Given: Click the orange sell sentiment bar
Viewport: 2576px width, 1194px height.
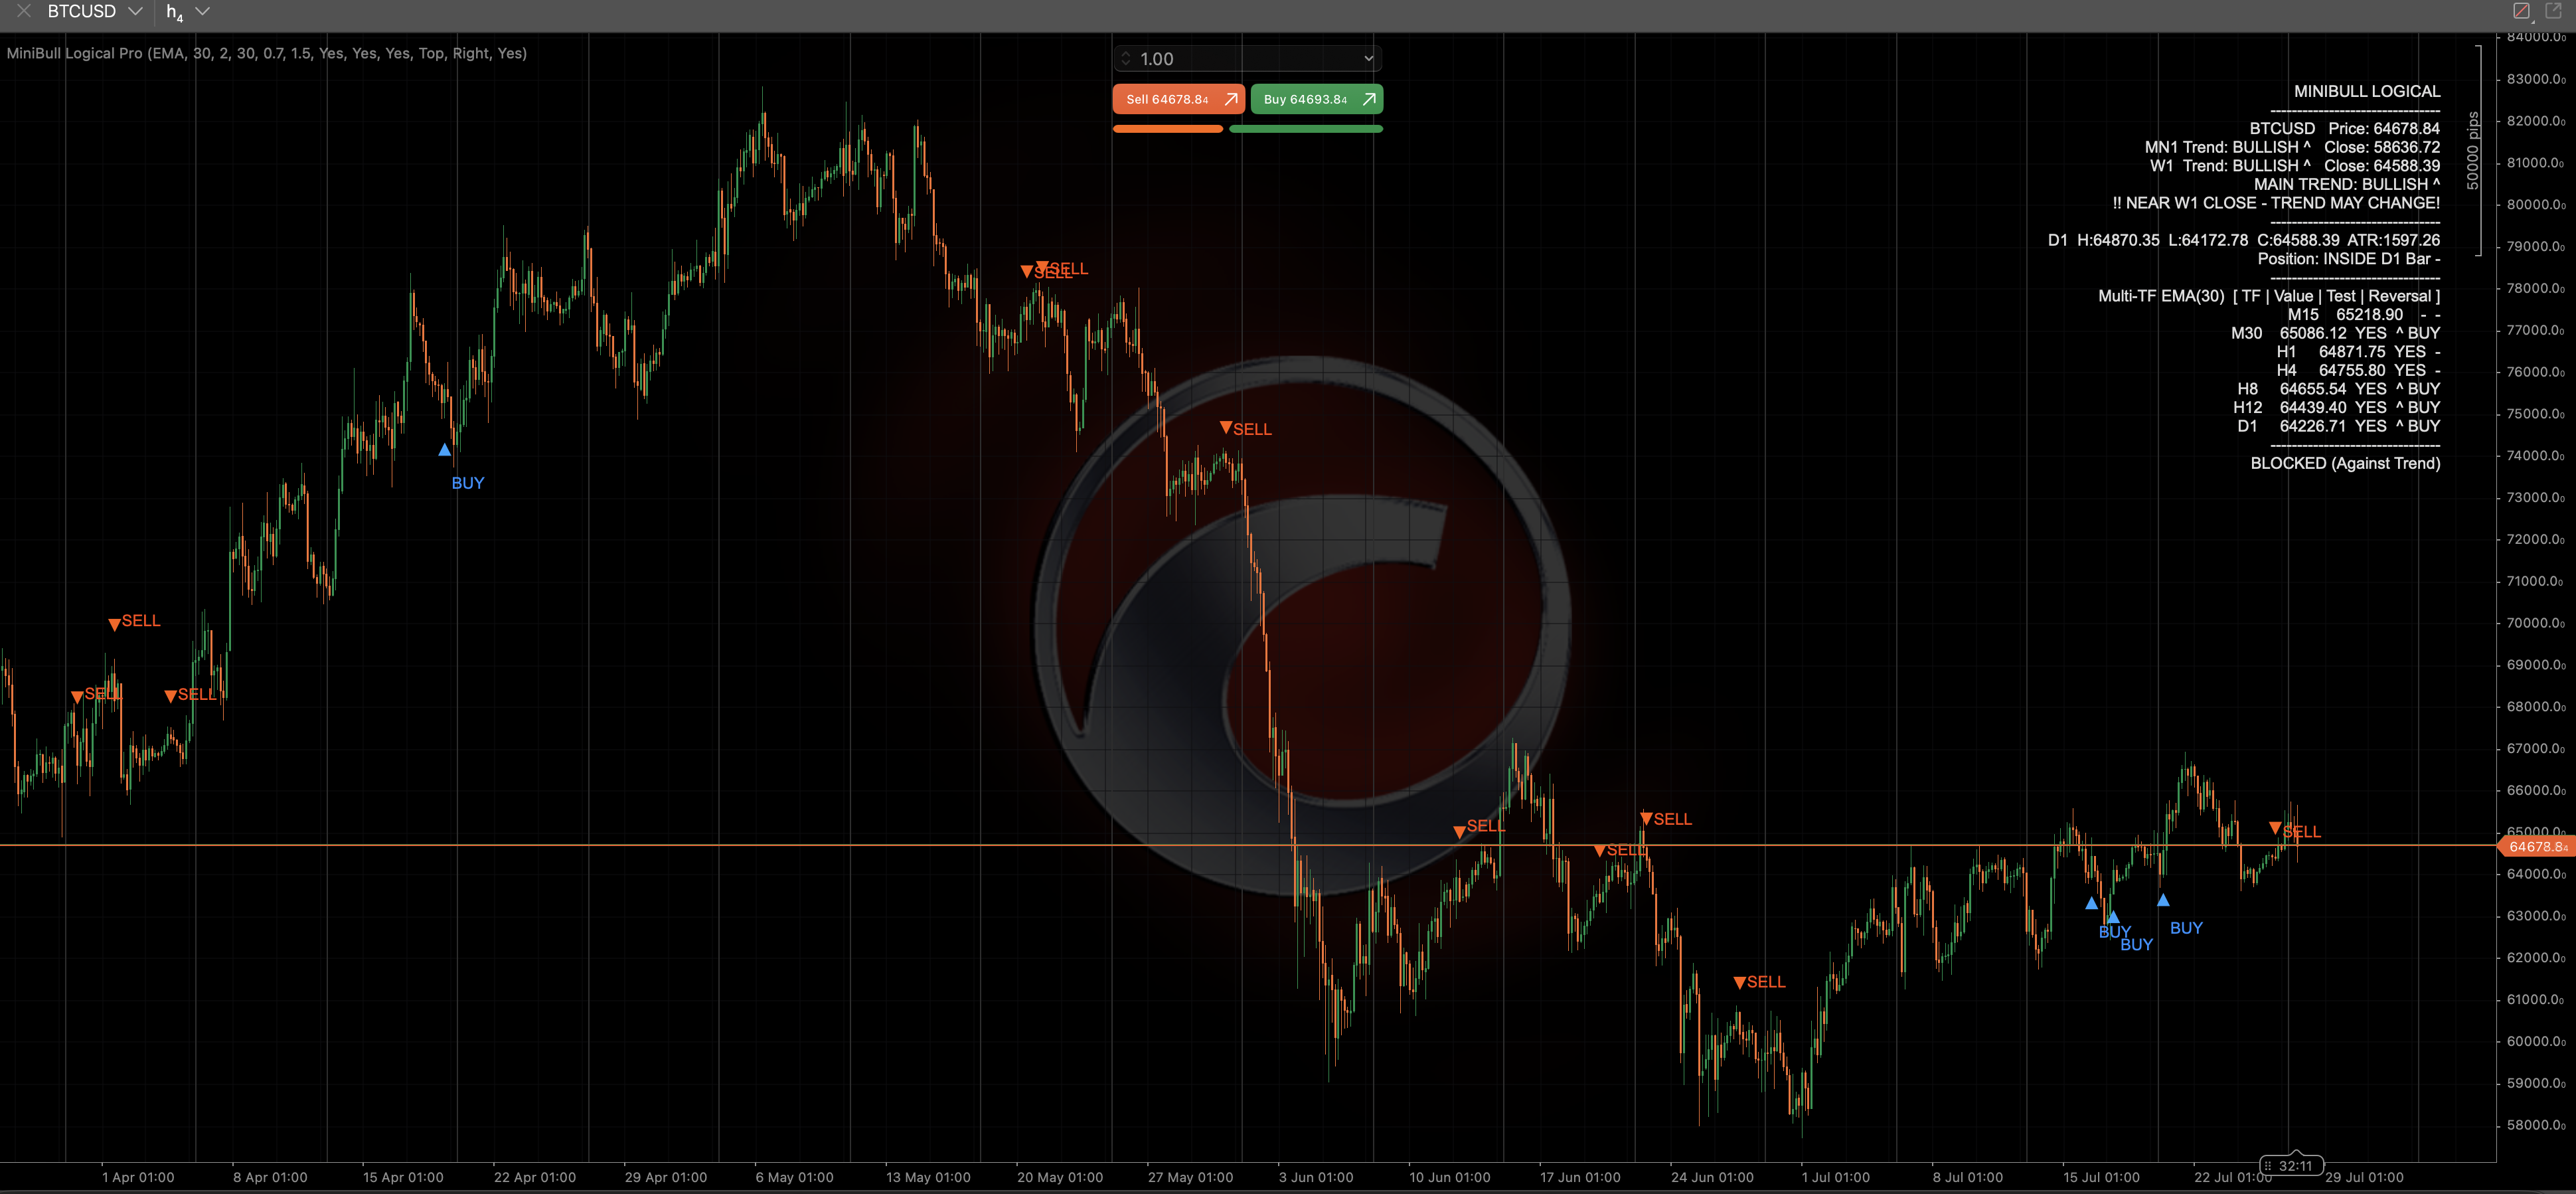Looking at the screenshot, I should point(1167,129).
